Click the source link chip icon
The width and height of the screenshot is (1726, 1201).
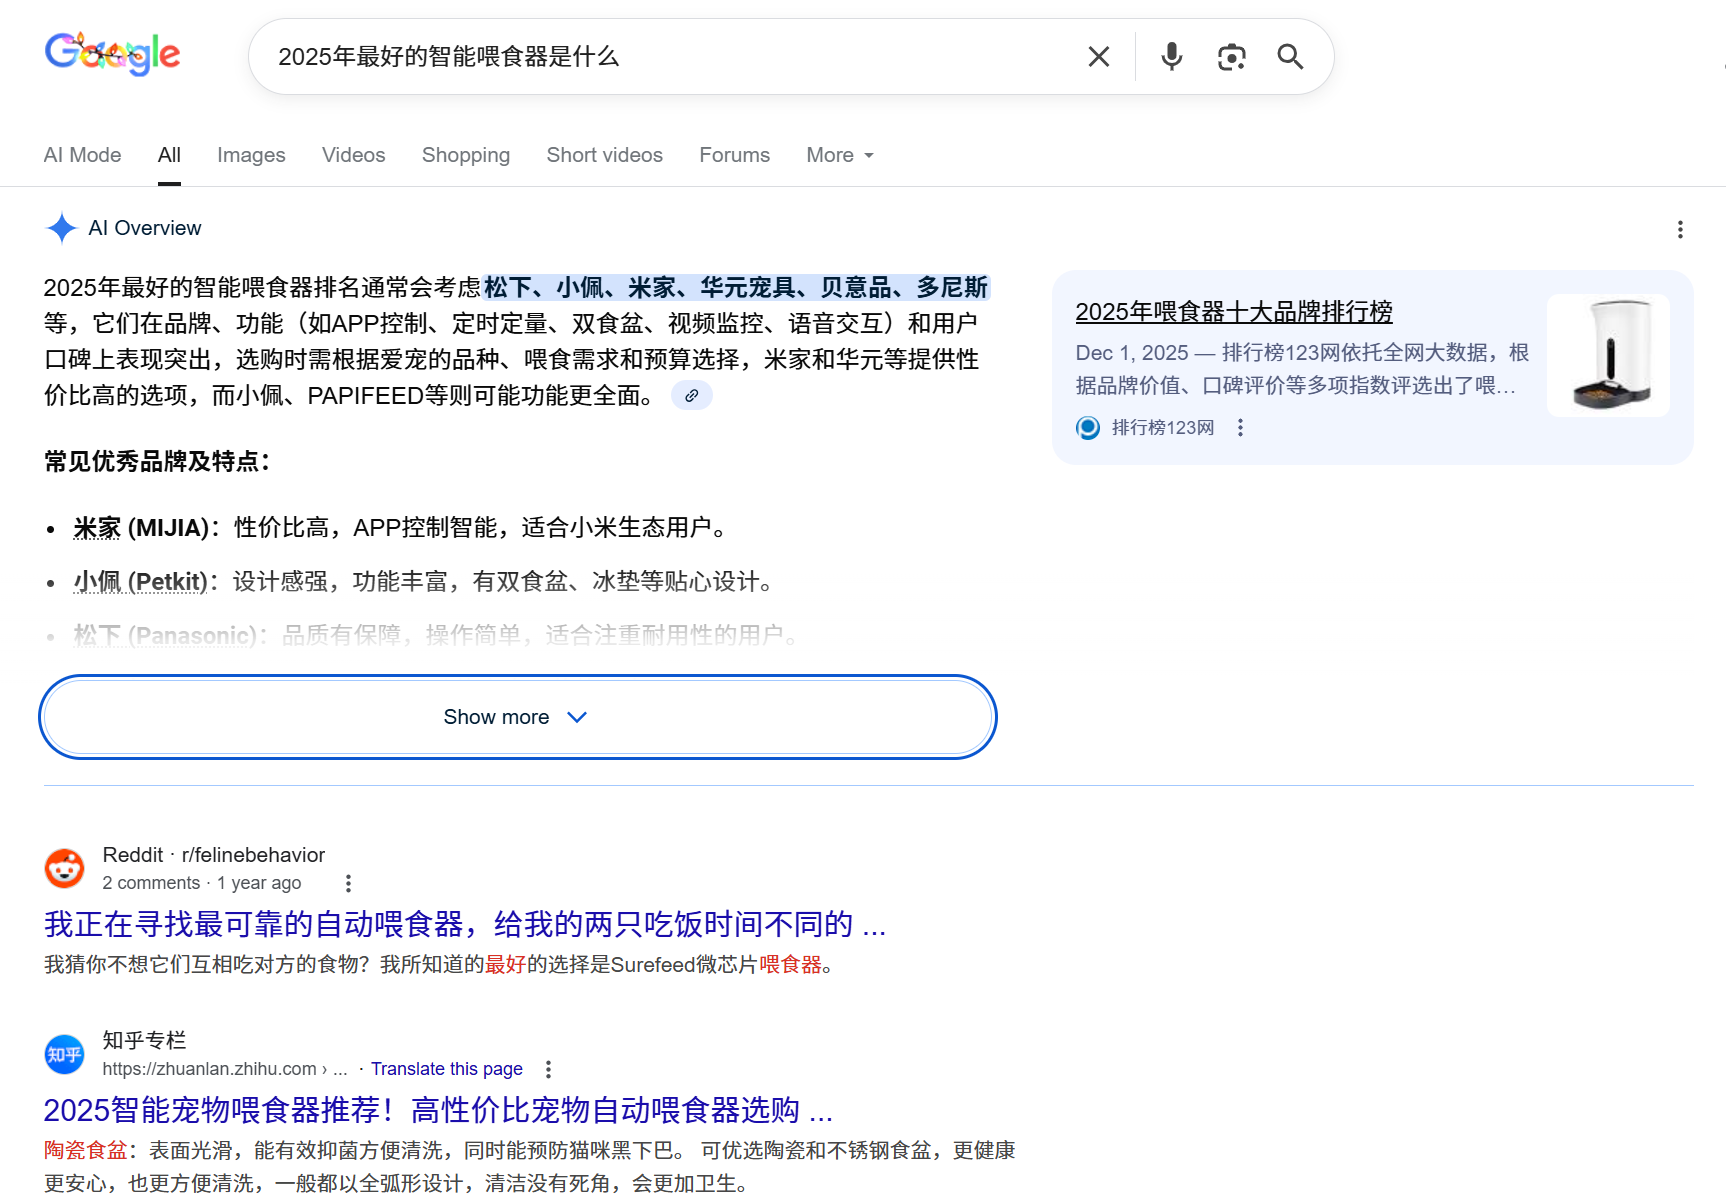pyautogui.click(x=691, y=396)
